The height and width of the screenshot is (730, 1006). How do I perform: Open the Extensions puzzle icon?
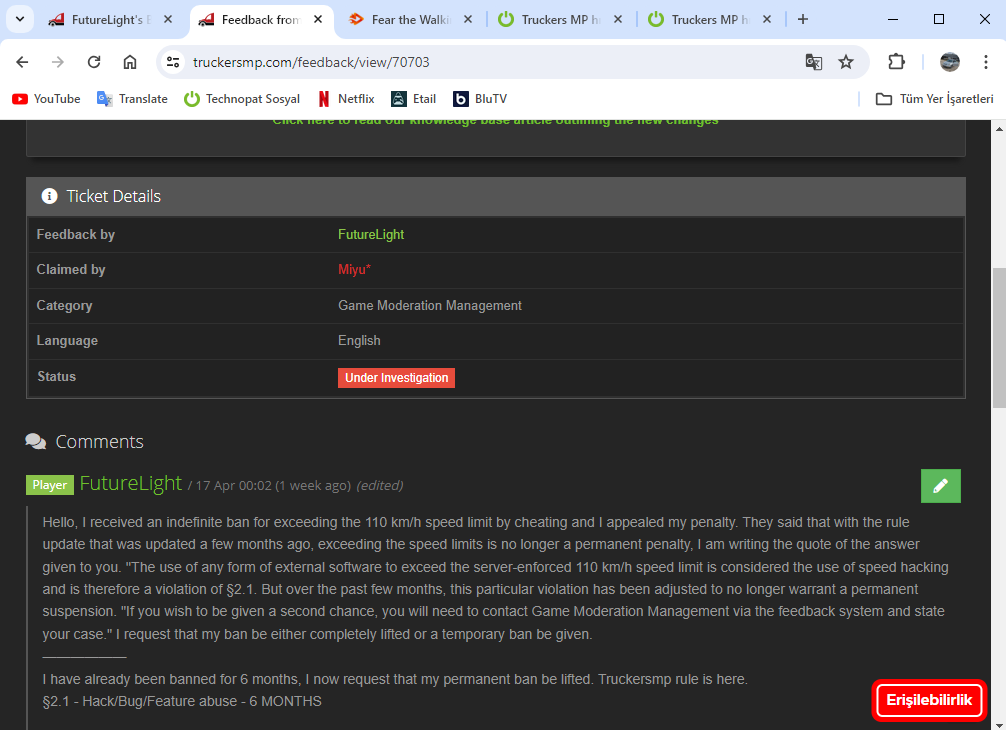pyautogui.click(x=896, y=62)
